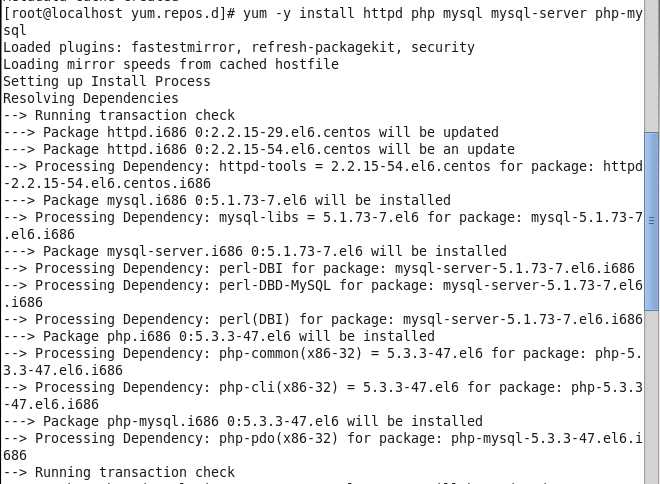This screenshot has height=484, width=660.
Task: Click the 'Setting up Install Process' line
Action: 106,81
